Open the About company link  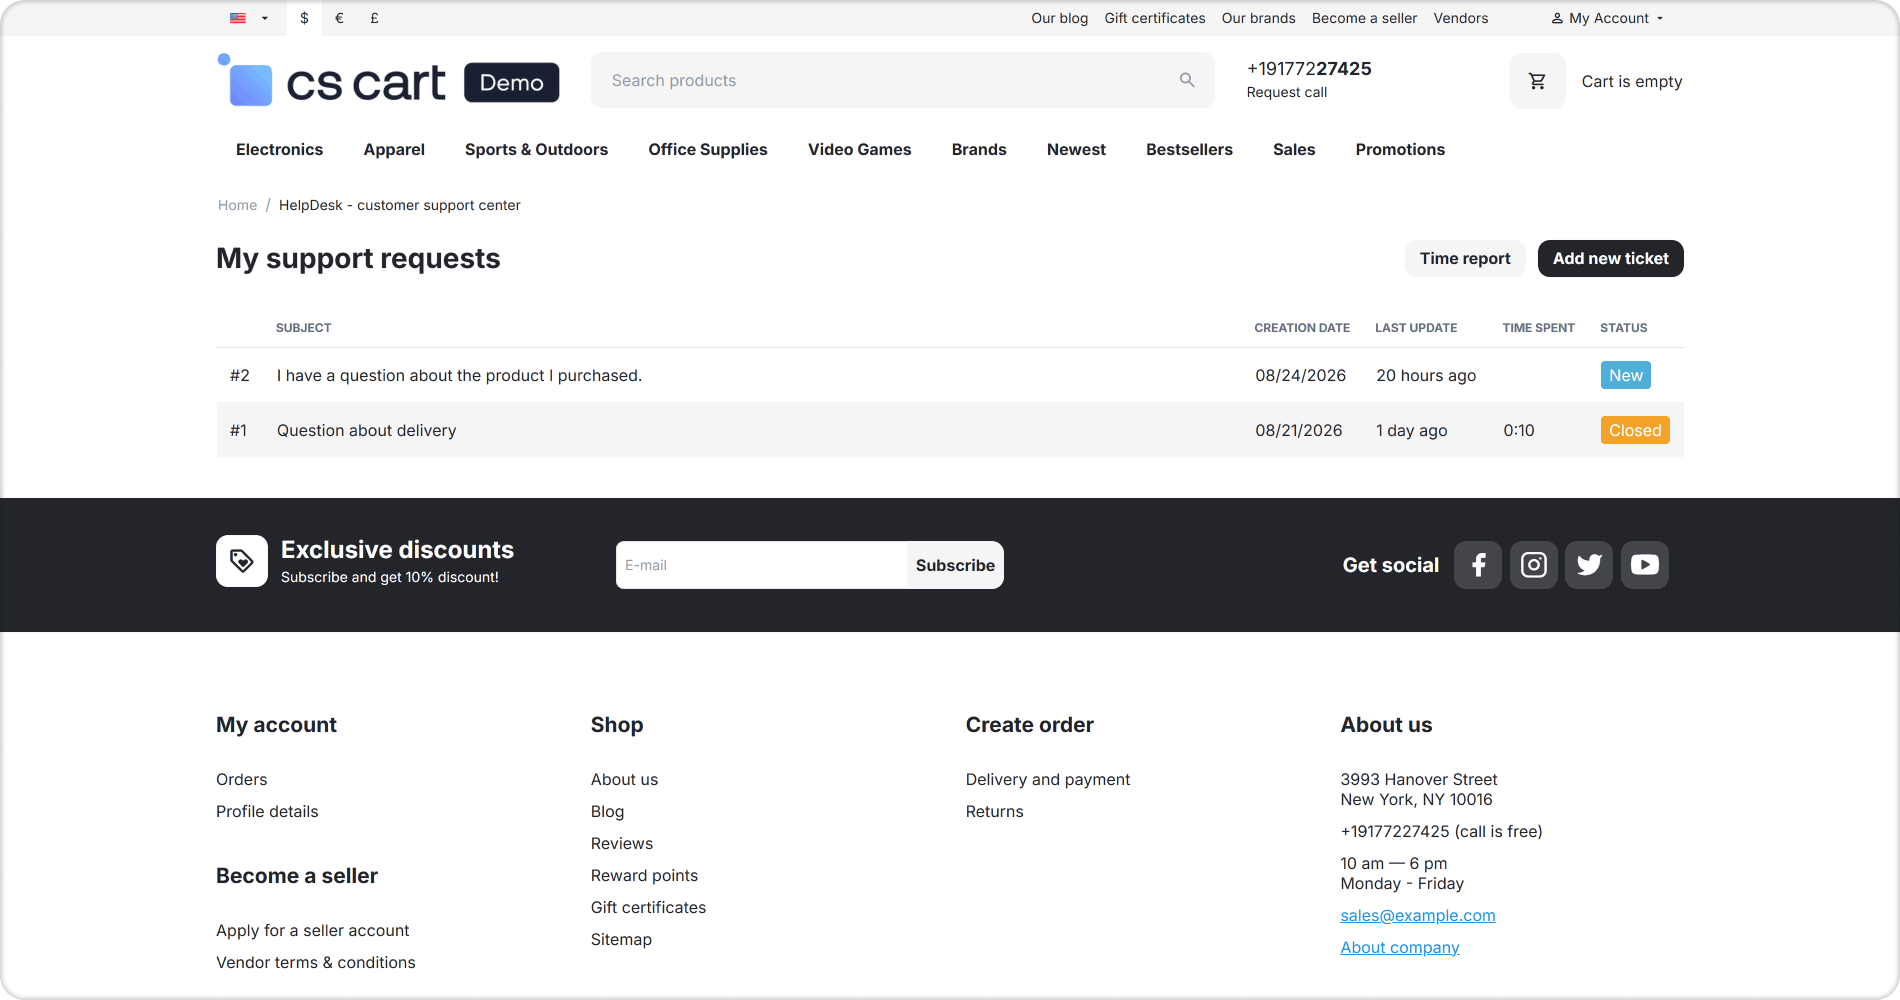point(1400,947)
